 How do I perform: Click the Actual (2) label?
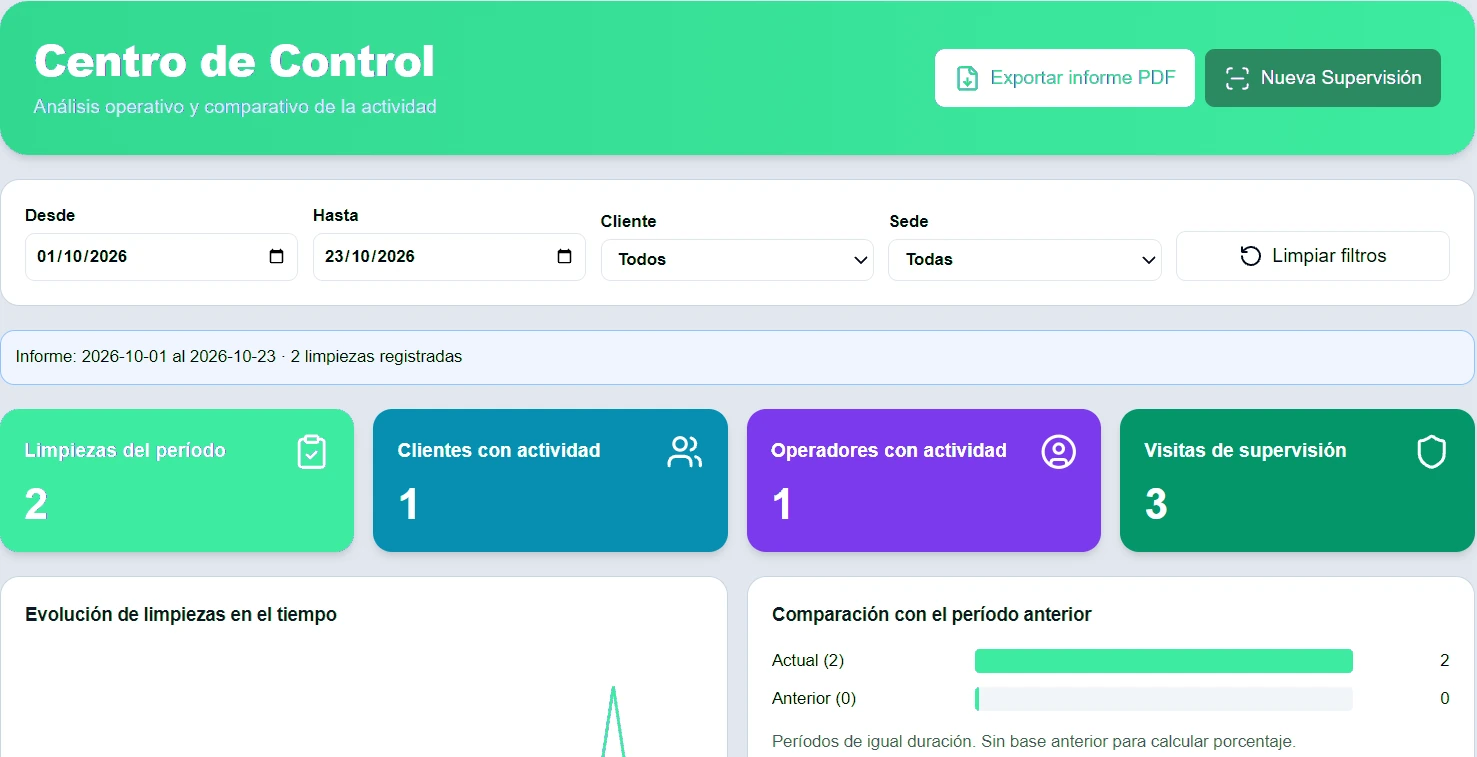(808, 661)
